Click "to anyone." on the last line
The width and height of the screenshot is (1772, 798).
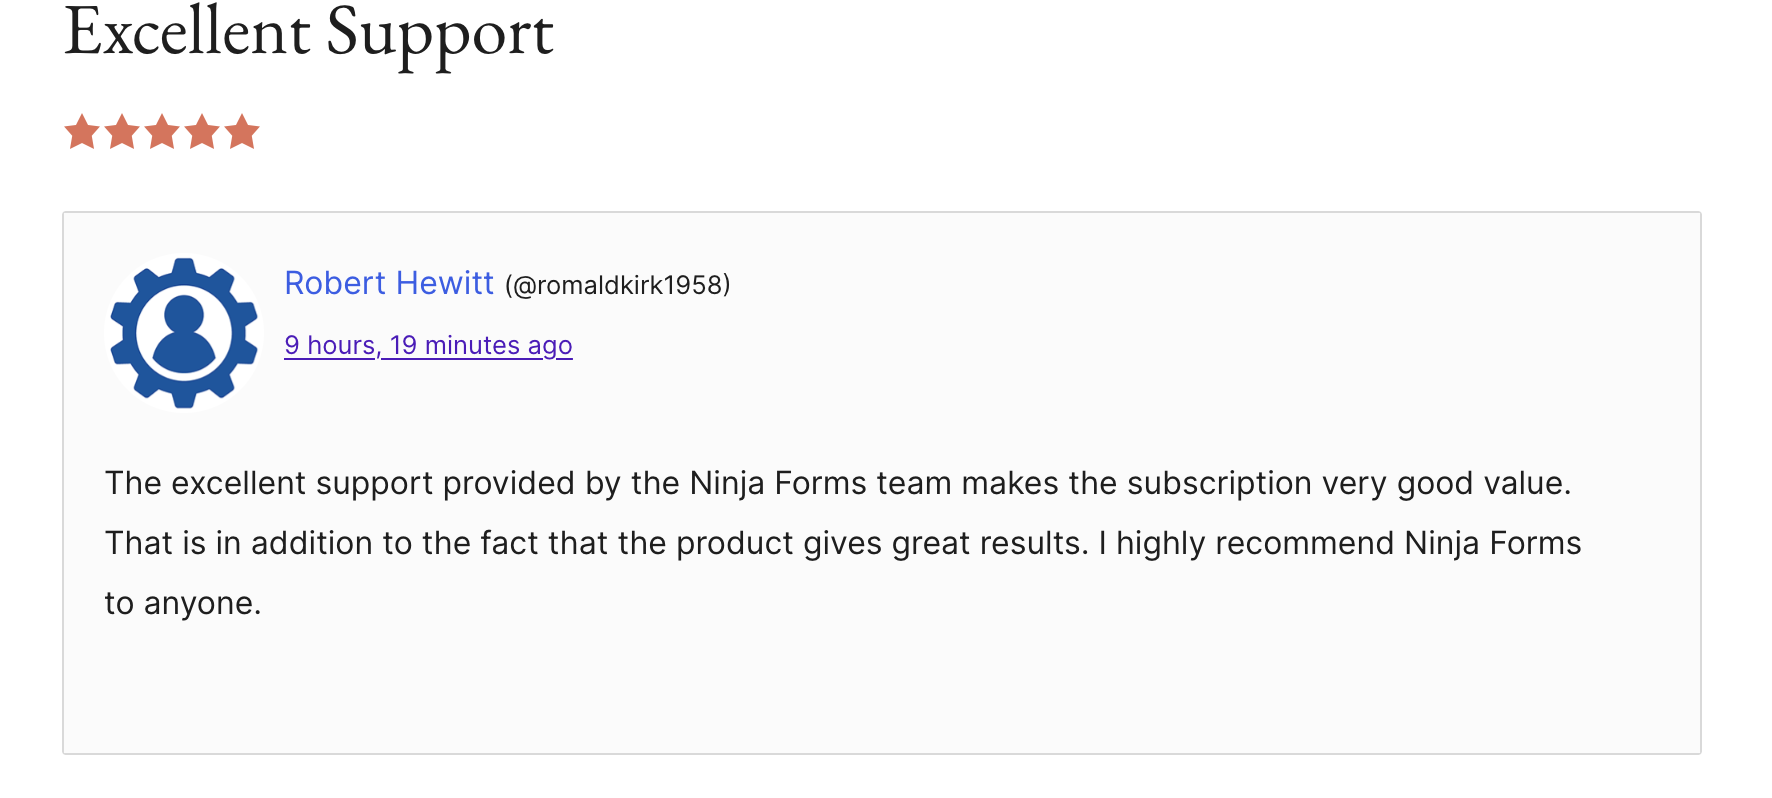coord(183,603)
